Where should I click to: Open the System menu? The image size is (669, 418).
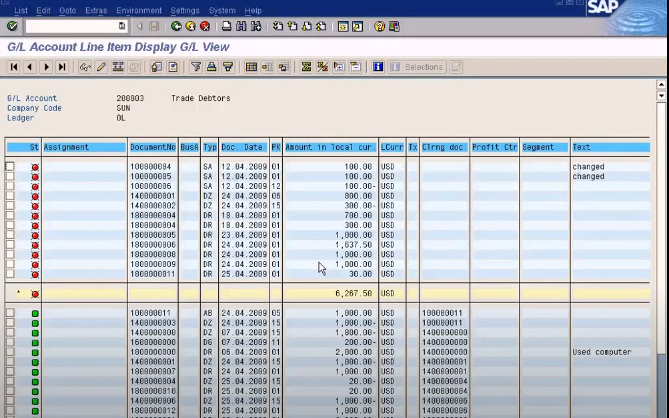click(222, 10)
